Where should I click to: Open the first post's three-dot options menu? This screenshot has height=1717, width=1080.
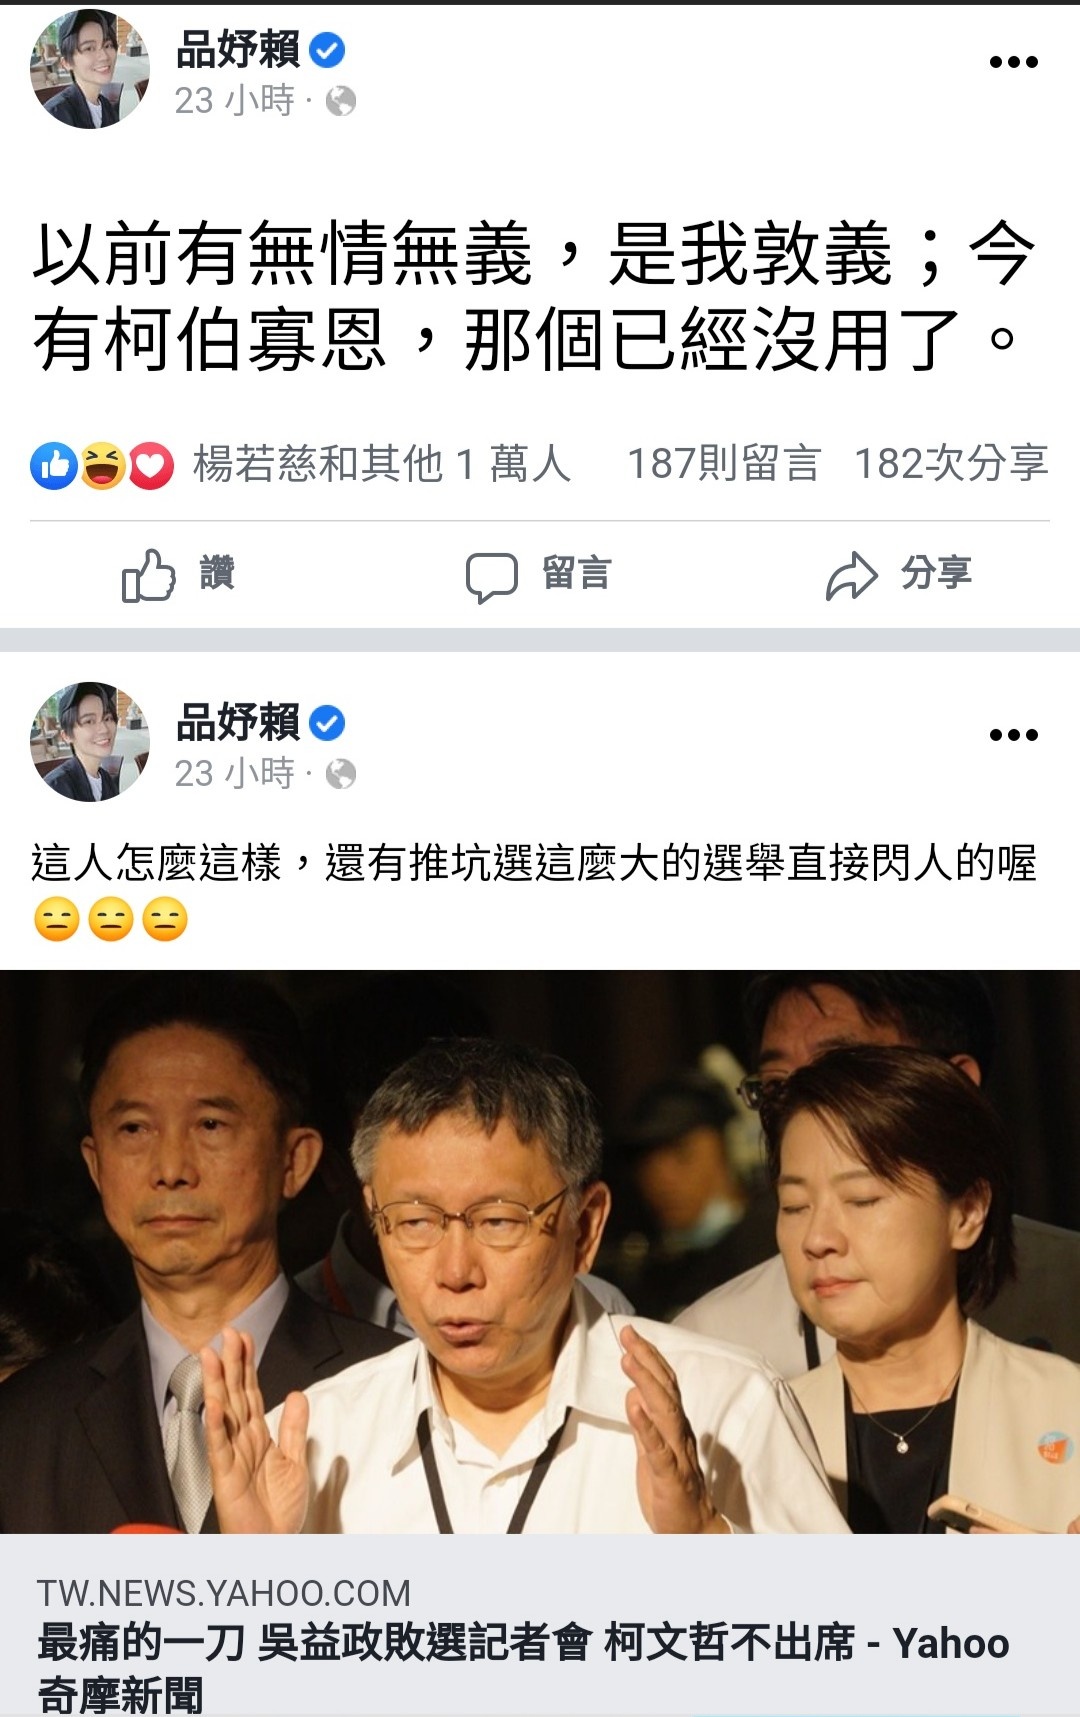pyautogui.click(x=1013, y=62)
